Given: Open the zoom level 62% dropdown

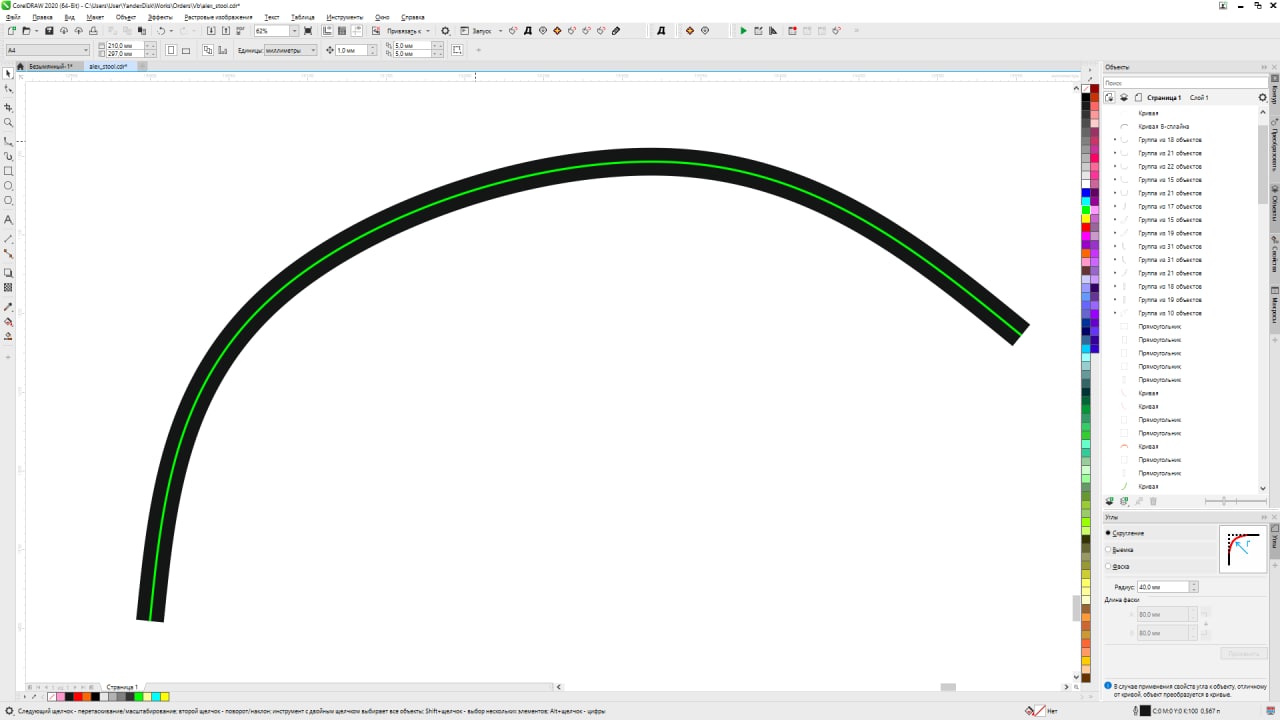Looking at the screenshot, I should tap(294, 30).
